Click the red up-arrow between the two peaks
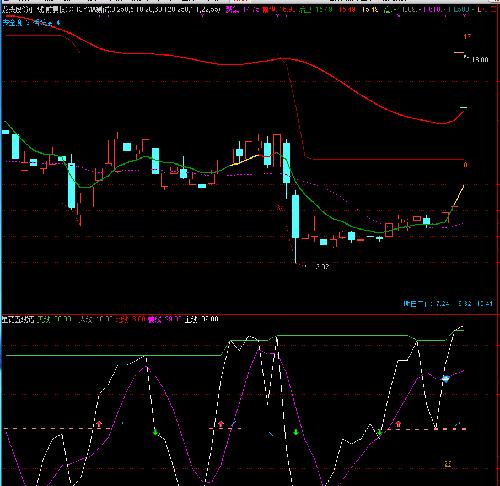 point(221,424)
